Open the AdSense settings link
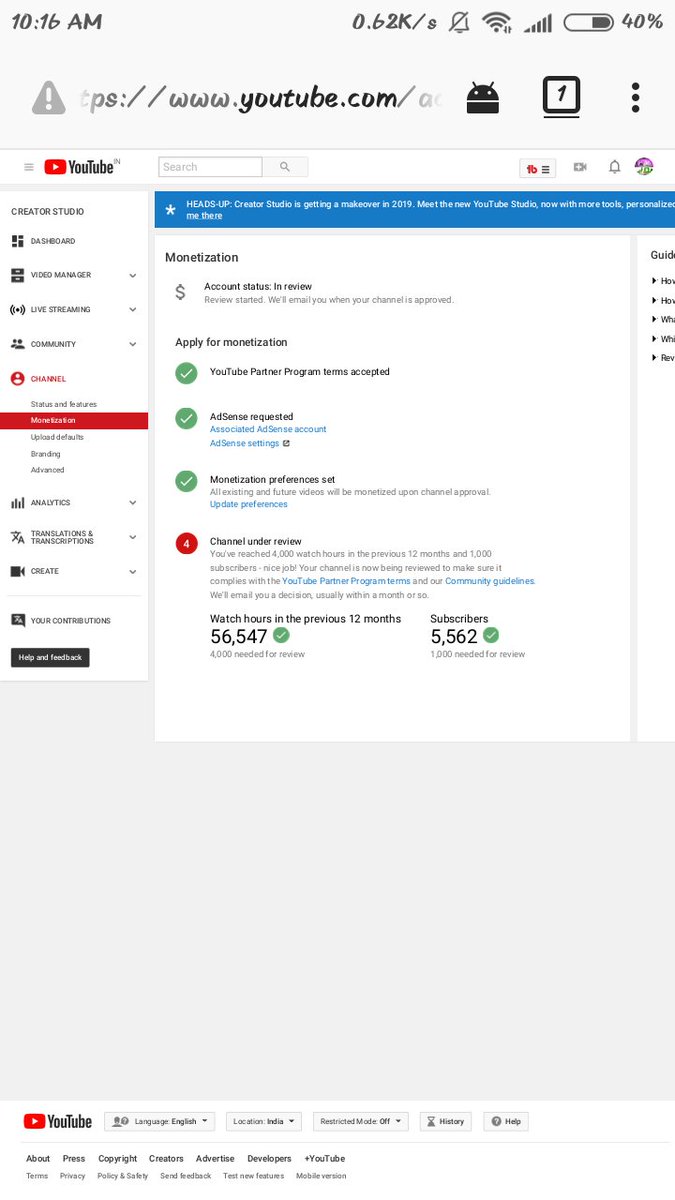675x1200 pixels. [x=245, y=443]
